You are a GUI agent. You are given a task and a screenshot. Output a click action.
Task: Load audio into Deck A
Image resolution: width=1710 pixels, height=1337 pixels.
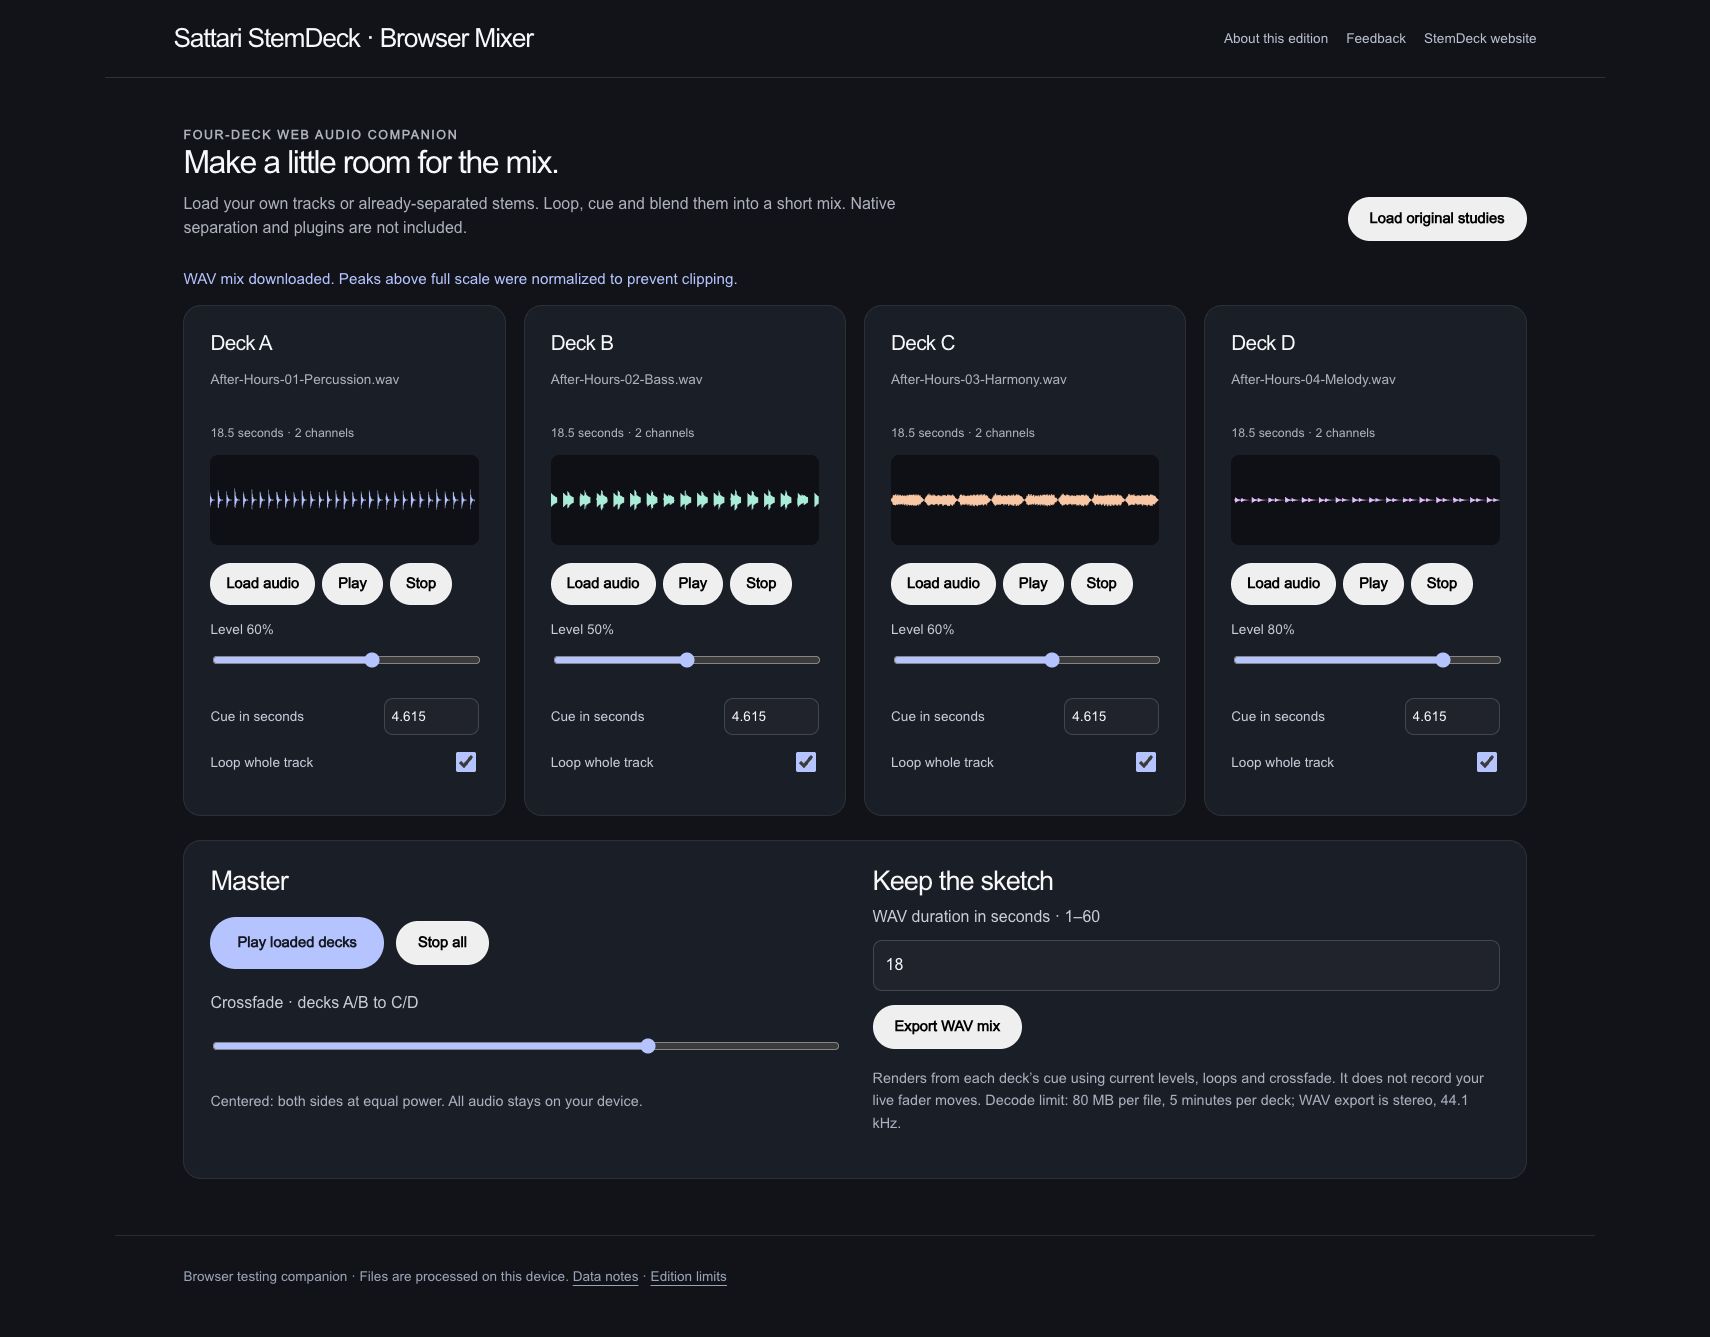pos(262,584)
